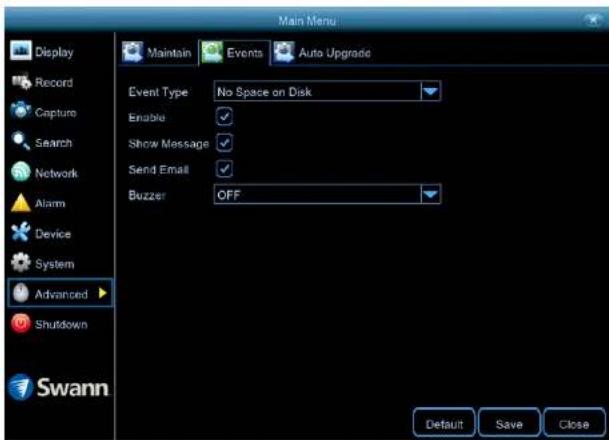
Task: Click the Advanced mouse icon
Action: 21,293
